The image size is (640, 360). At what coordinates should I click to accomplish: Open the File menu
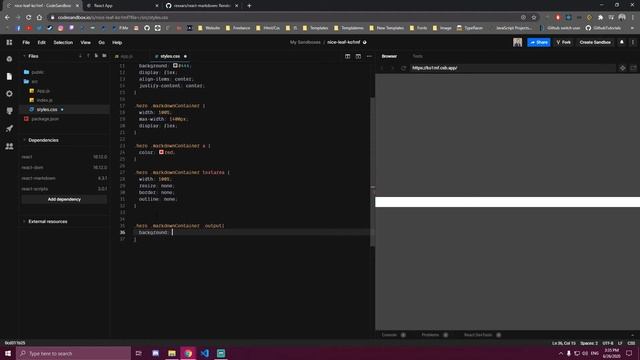pyautogui.click(x=26, y=42)
